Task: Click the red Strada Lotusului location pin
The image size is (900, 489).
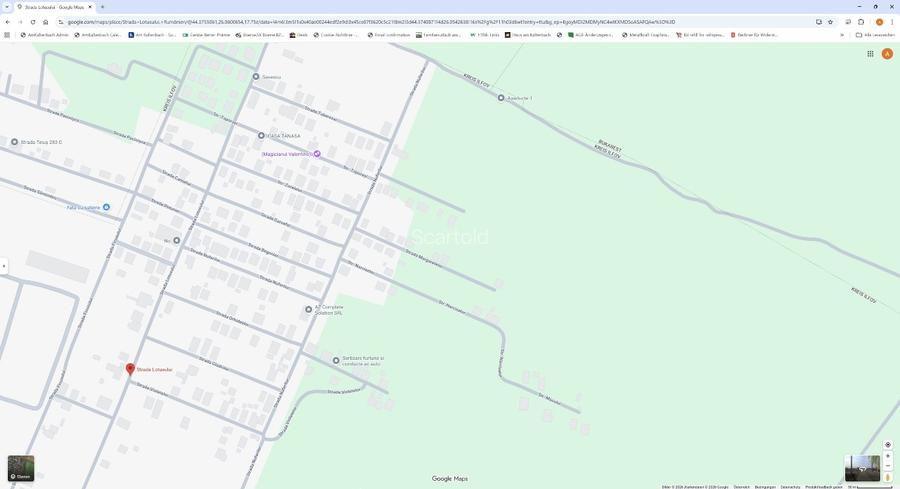Action: [130, 369]
